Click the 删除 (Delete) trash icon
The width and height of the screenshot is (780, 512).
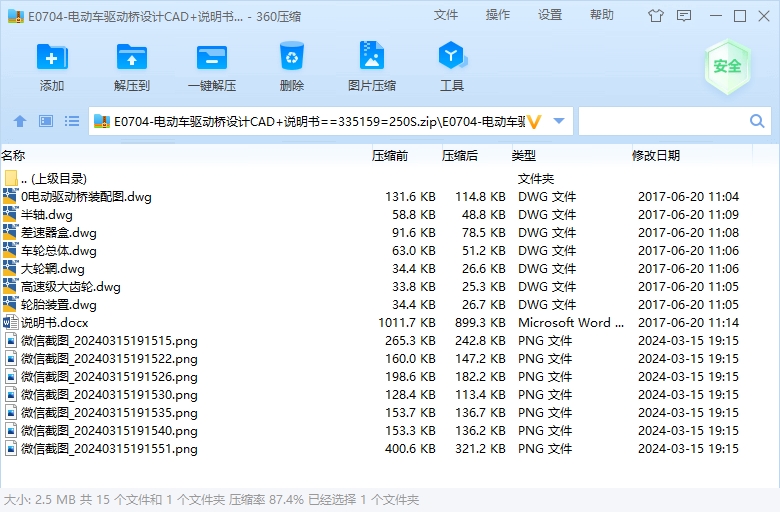[x=292, y=56]
